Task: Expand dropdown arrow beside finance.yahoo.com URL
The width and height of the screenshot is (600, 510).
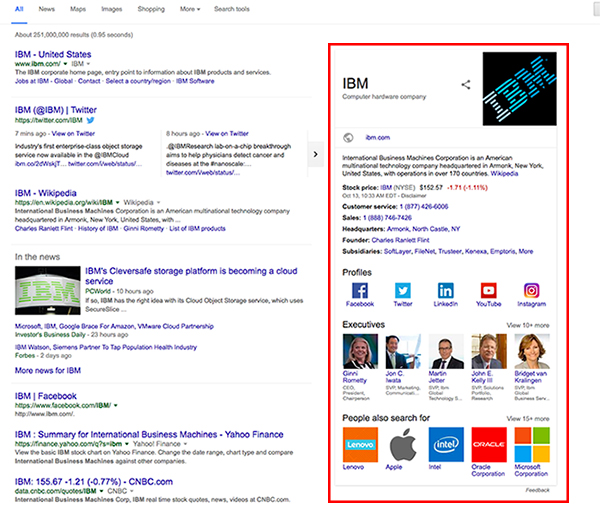Action: (x=127, y=444)
